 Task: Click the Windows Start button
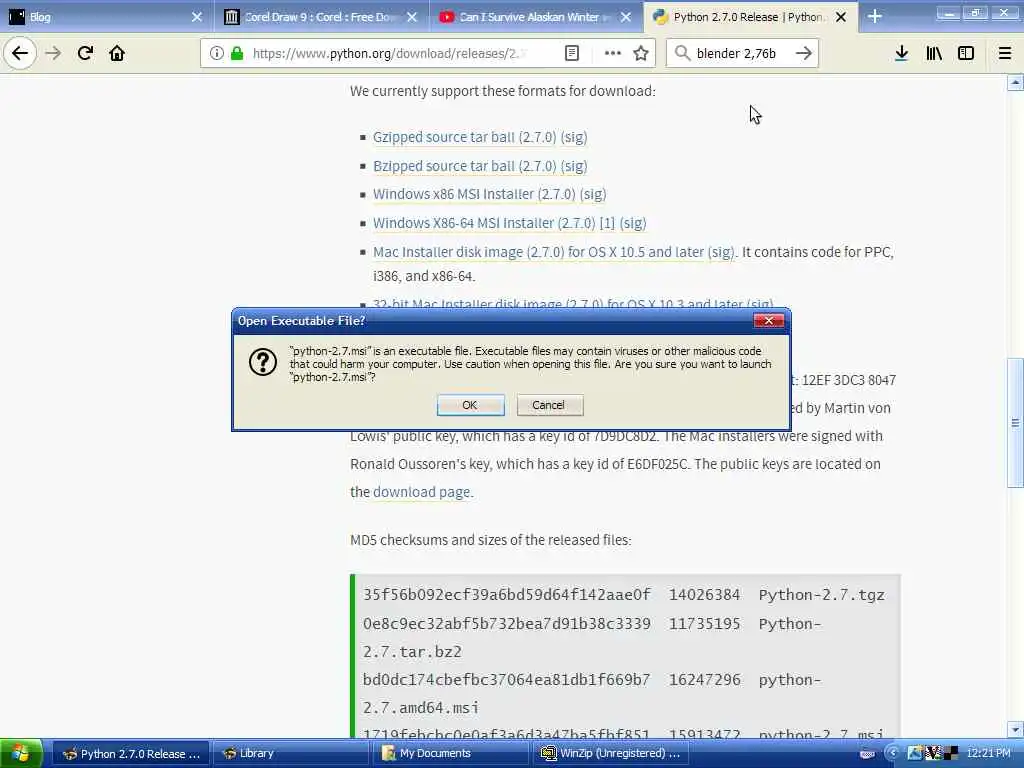click(x=22, y=753)
